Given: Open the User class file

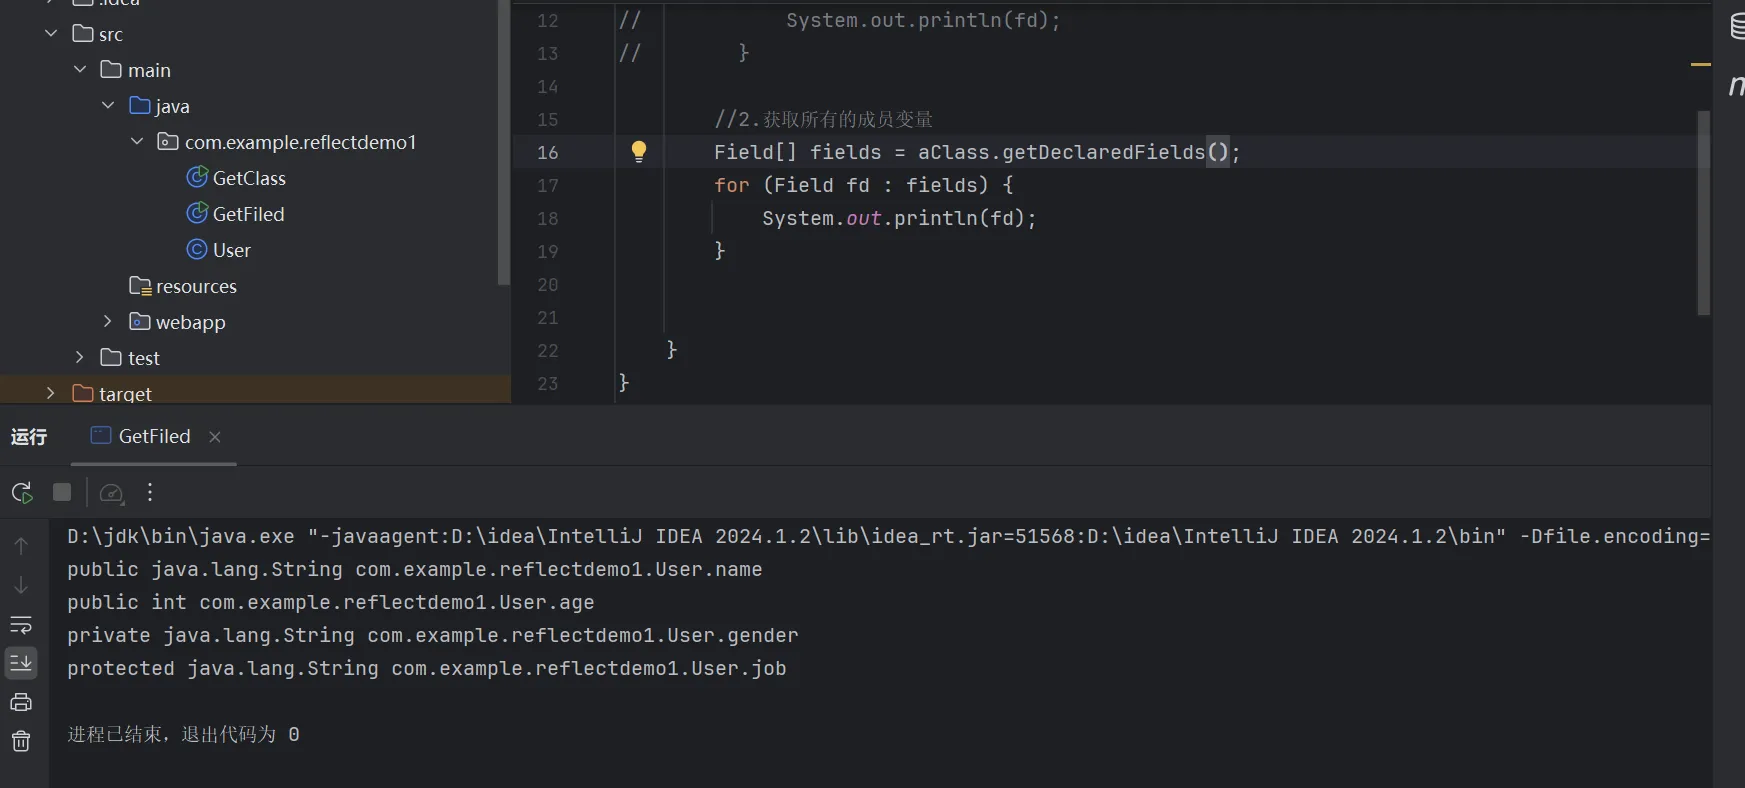Looking at the screenshot, I should click(231, 250).
